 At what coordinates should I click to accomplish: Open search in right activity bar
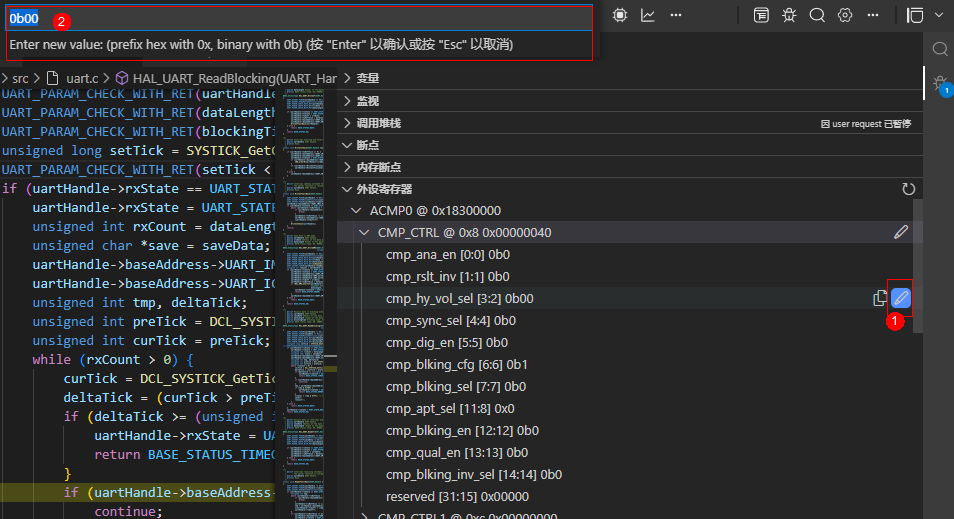[940, 49]
